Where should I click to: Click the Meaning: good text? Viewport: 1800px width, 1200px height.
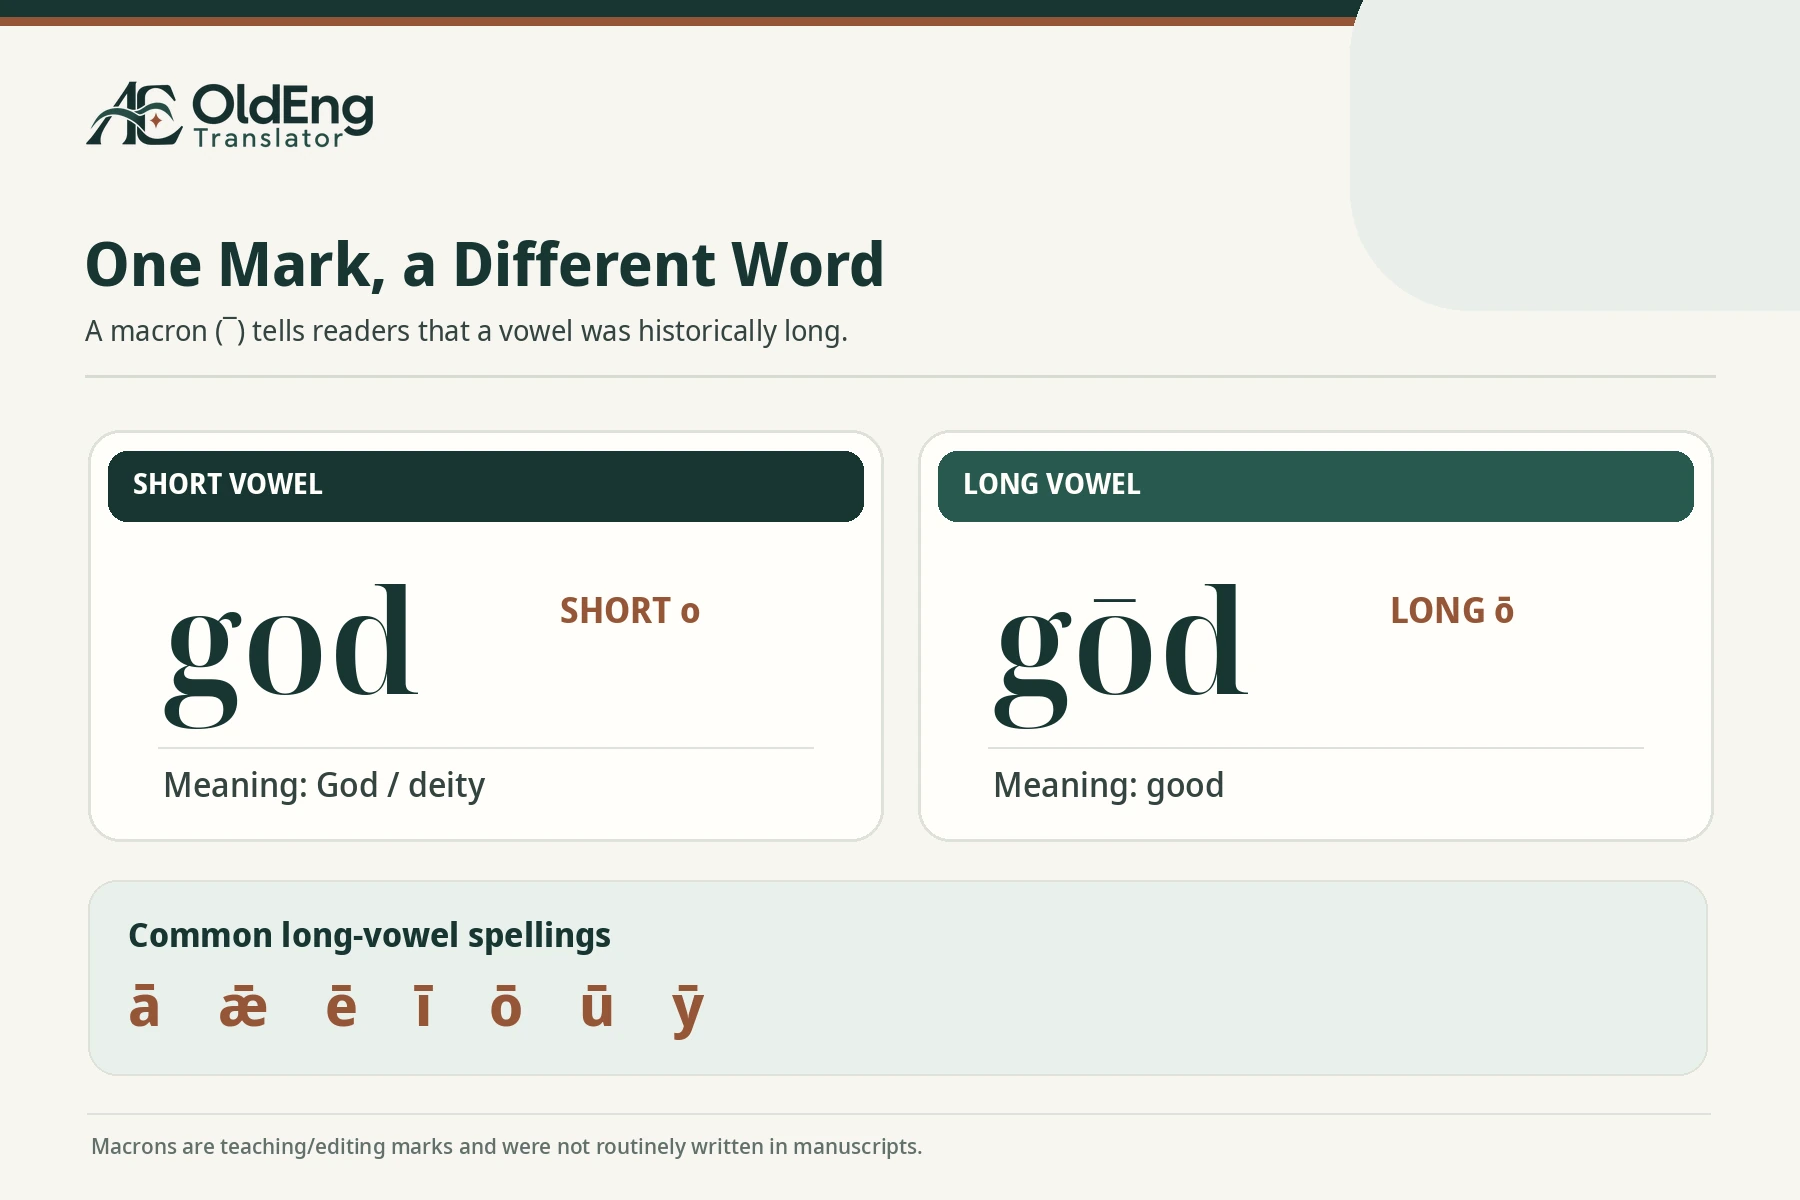[x=1108, y=786]
